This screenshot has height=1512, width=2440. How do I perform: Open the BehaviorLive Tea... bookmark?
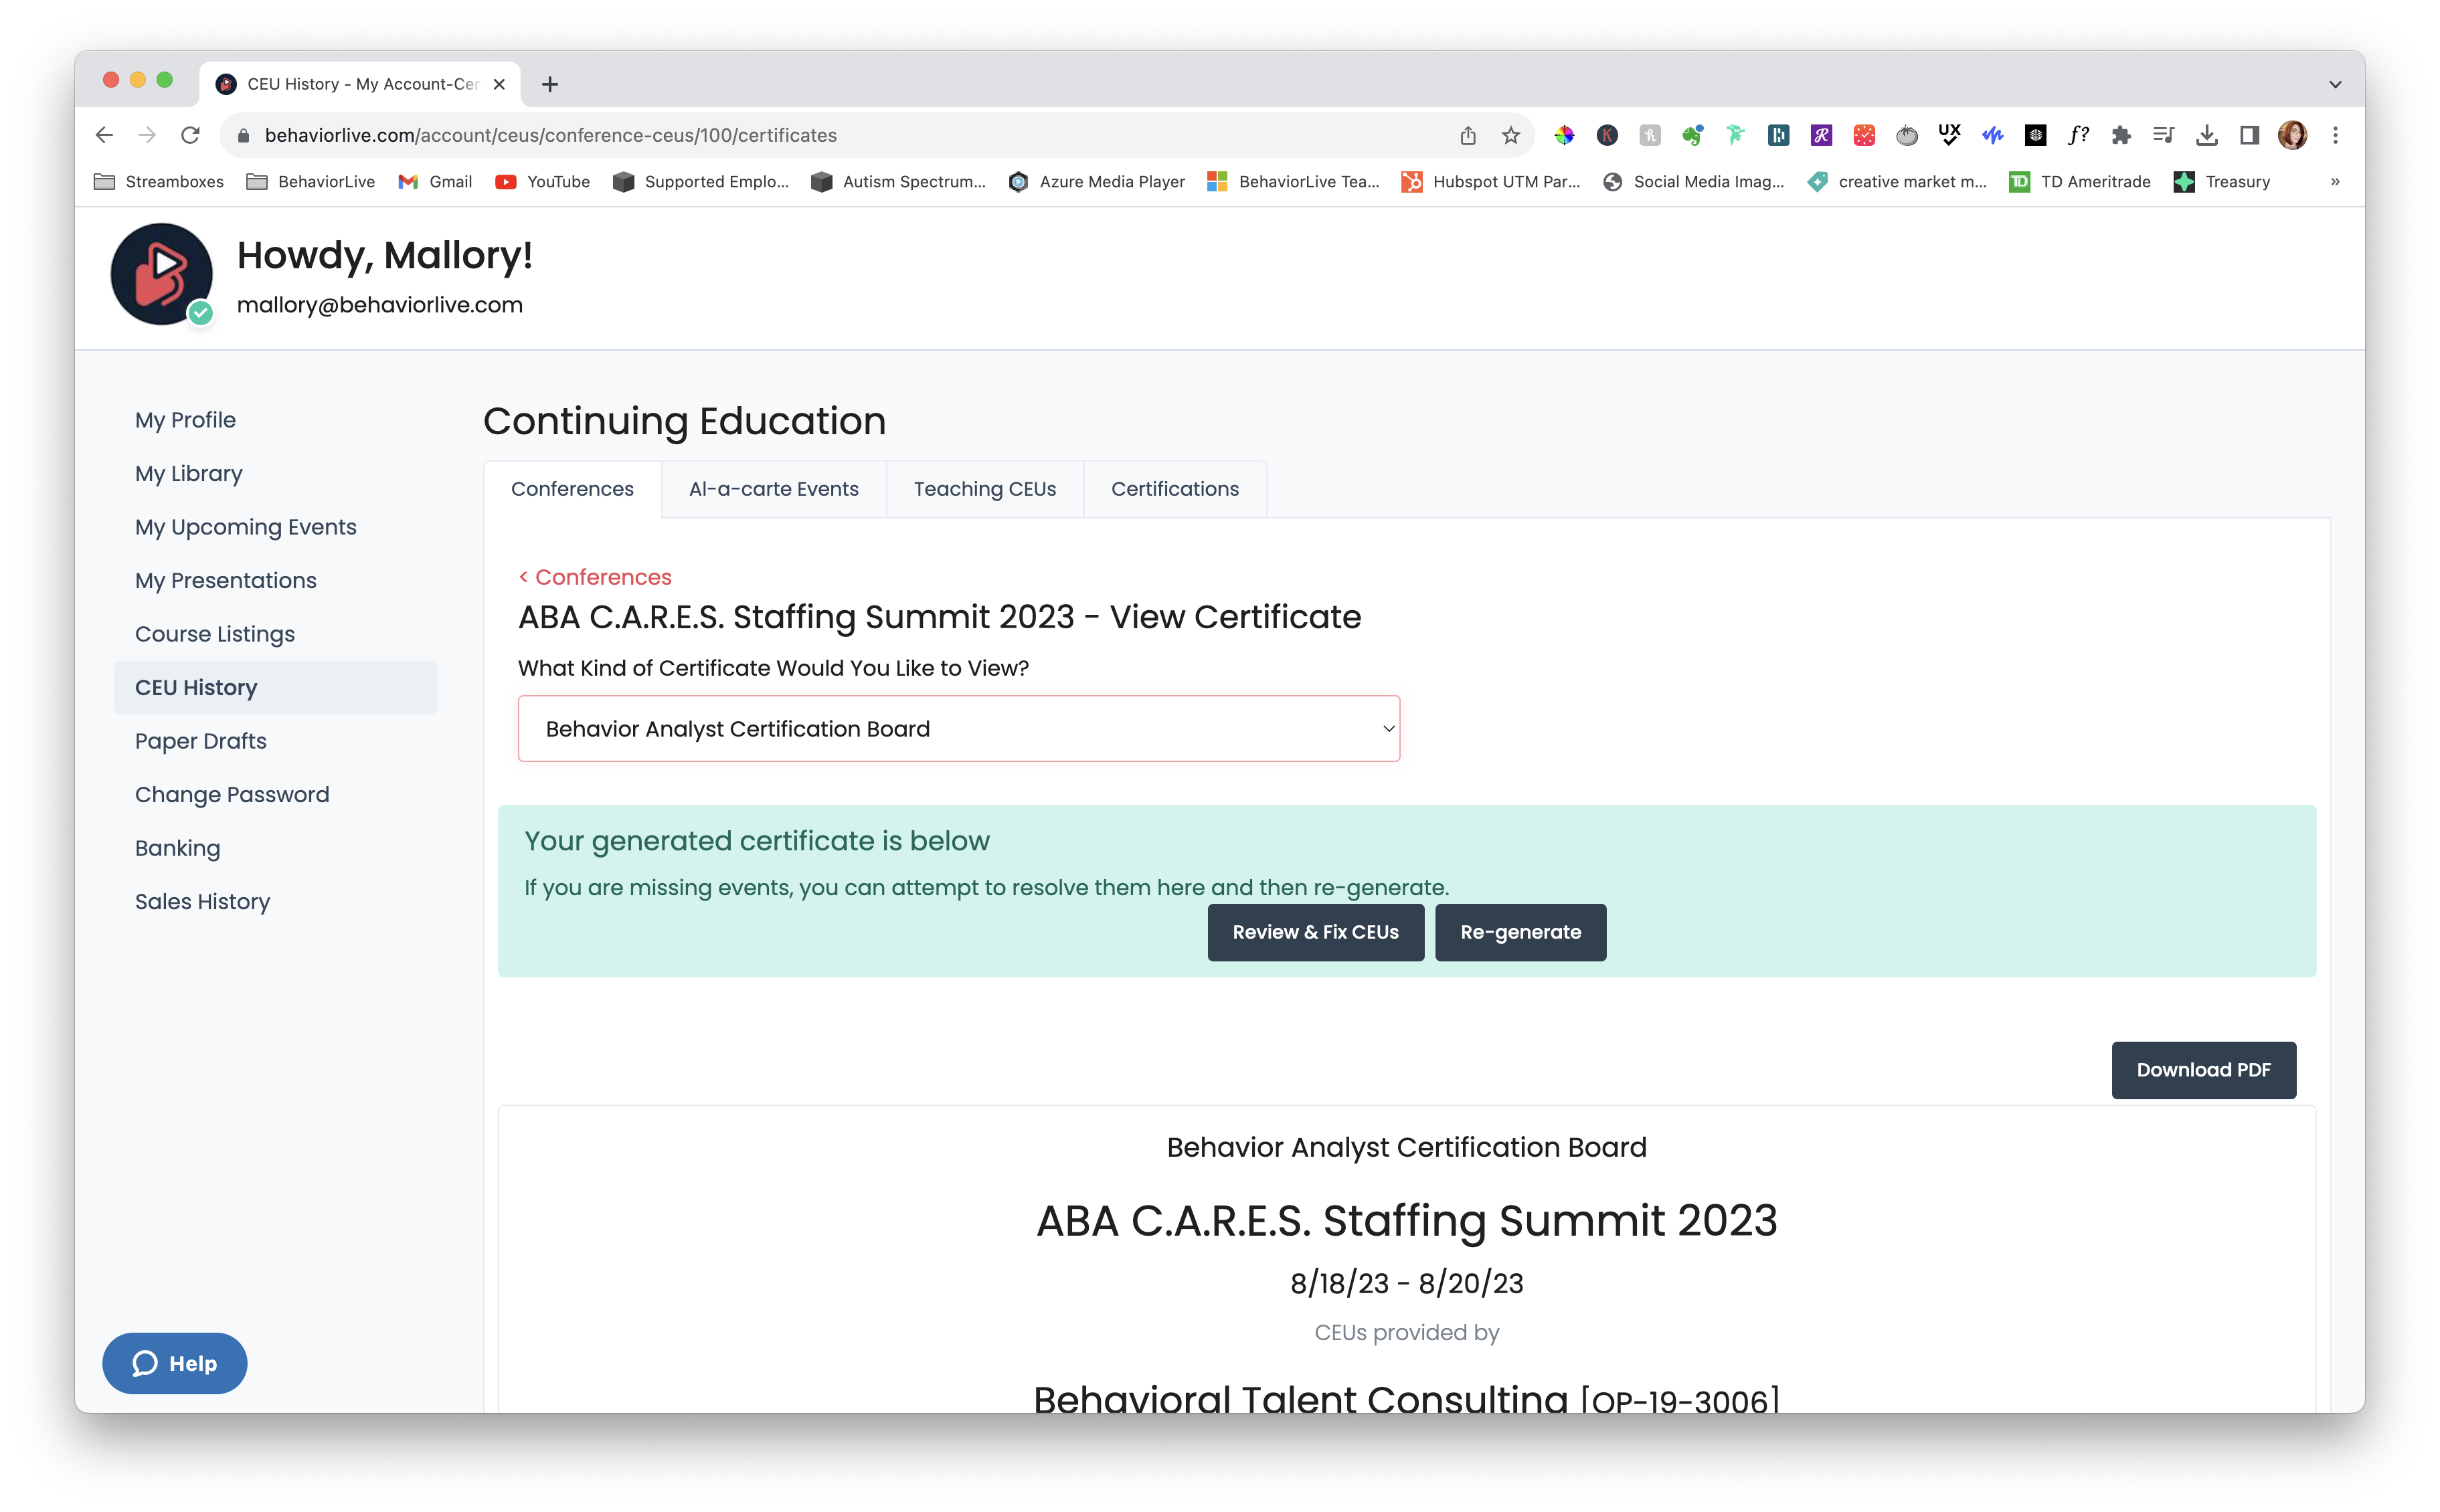coord(1293,182)
